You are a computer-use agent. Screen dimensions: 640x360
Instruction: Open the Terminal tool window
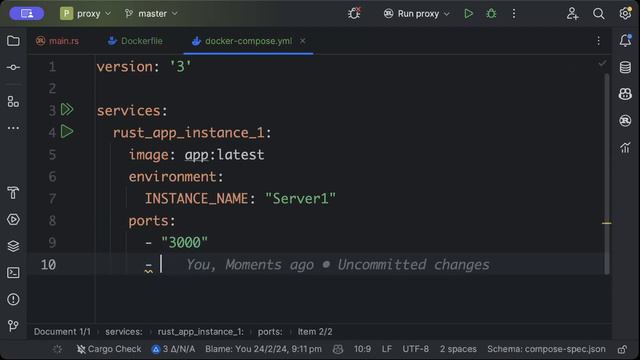tap(13, 273)
